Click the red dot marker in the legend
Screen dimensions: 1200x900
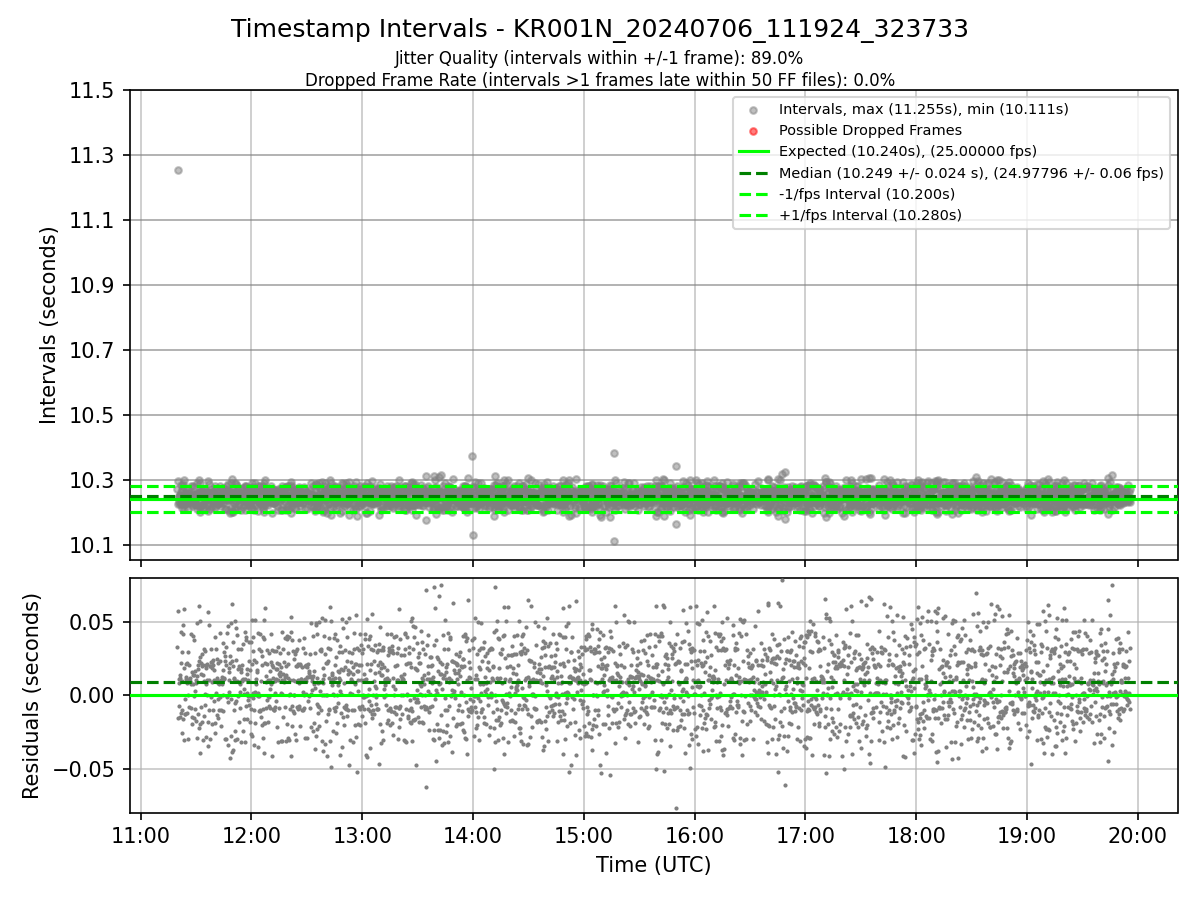click(754, 131)
